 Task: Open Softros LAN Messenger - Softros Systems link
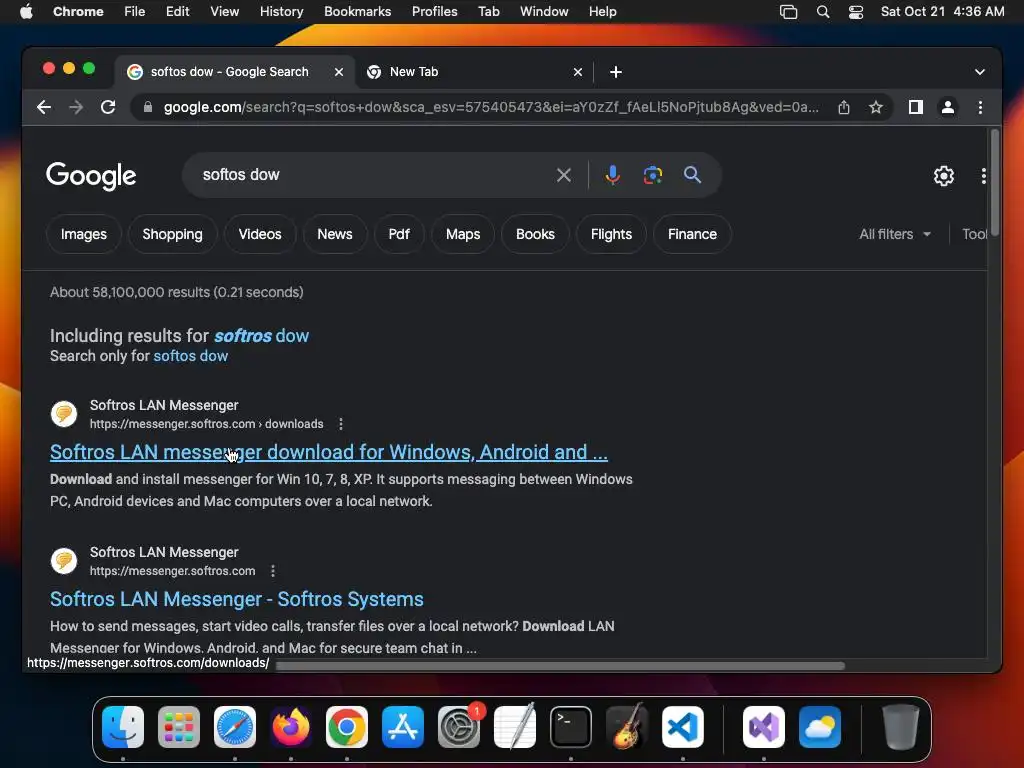point(236,600)
